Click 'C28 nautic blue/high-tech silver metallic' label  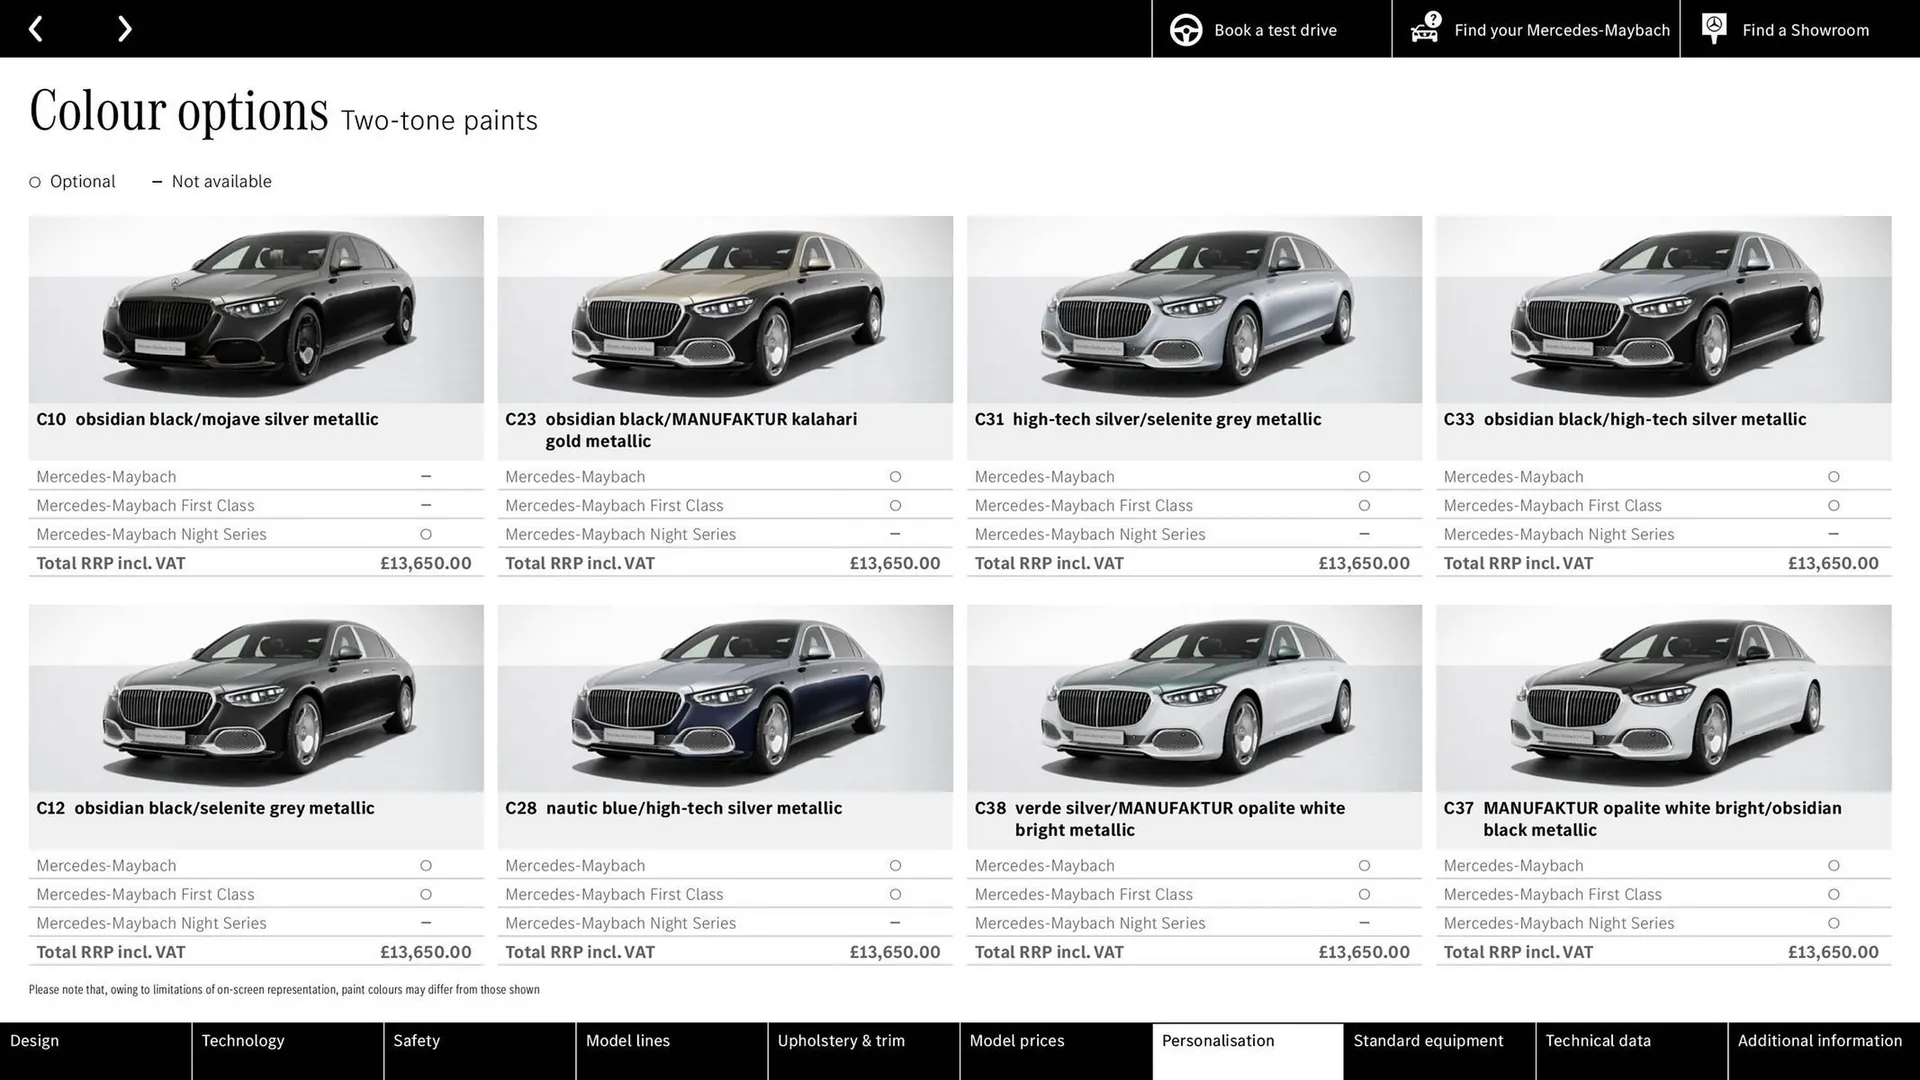tap(673, 808)
